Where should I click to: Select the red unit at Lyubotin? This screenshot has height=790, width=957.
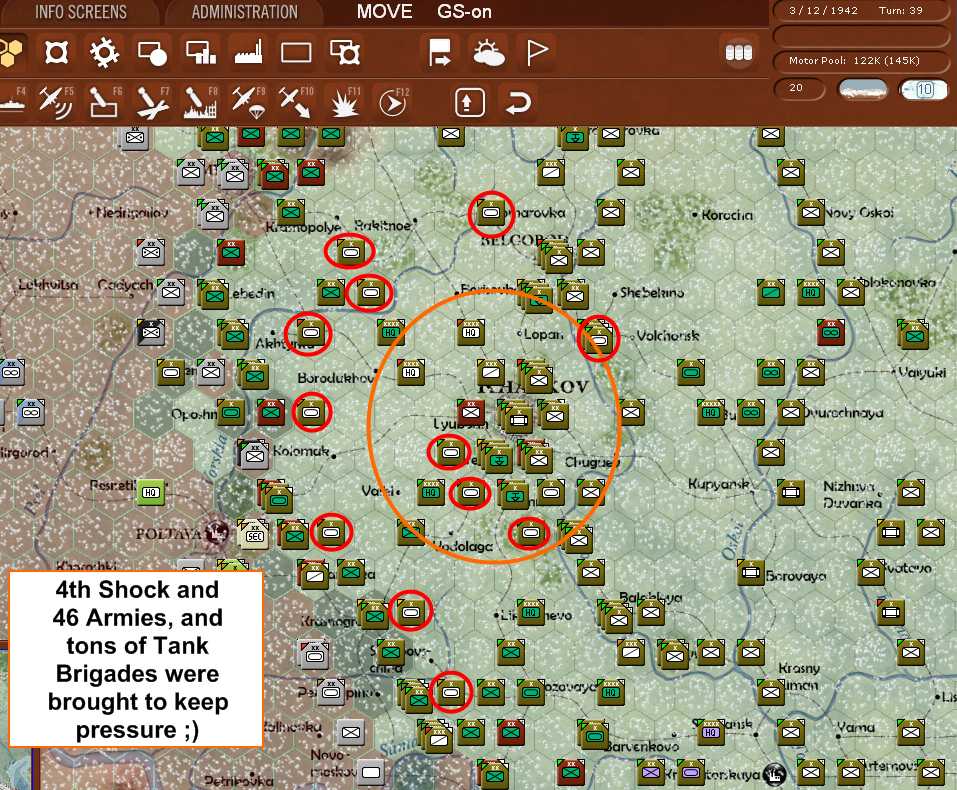point(471,412)
